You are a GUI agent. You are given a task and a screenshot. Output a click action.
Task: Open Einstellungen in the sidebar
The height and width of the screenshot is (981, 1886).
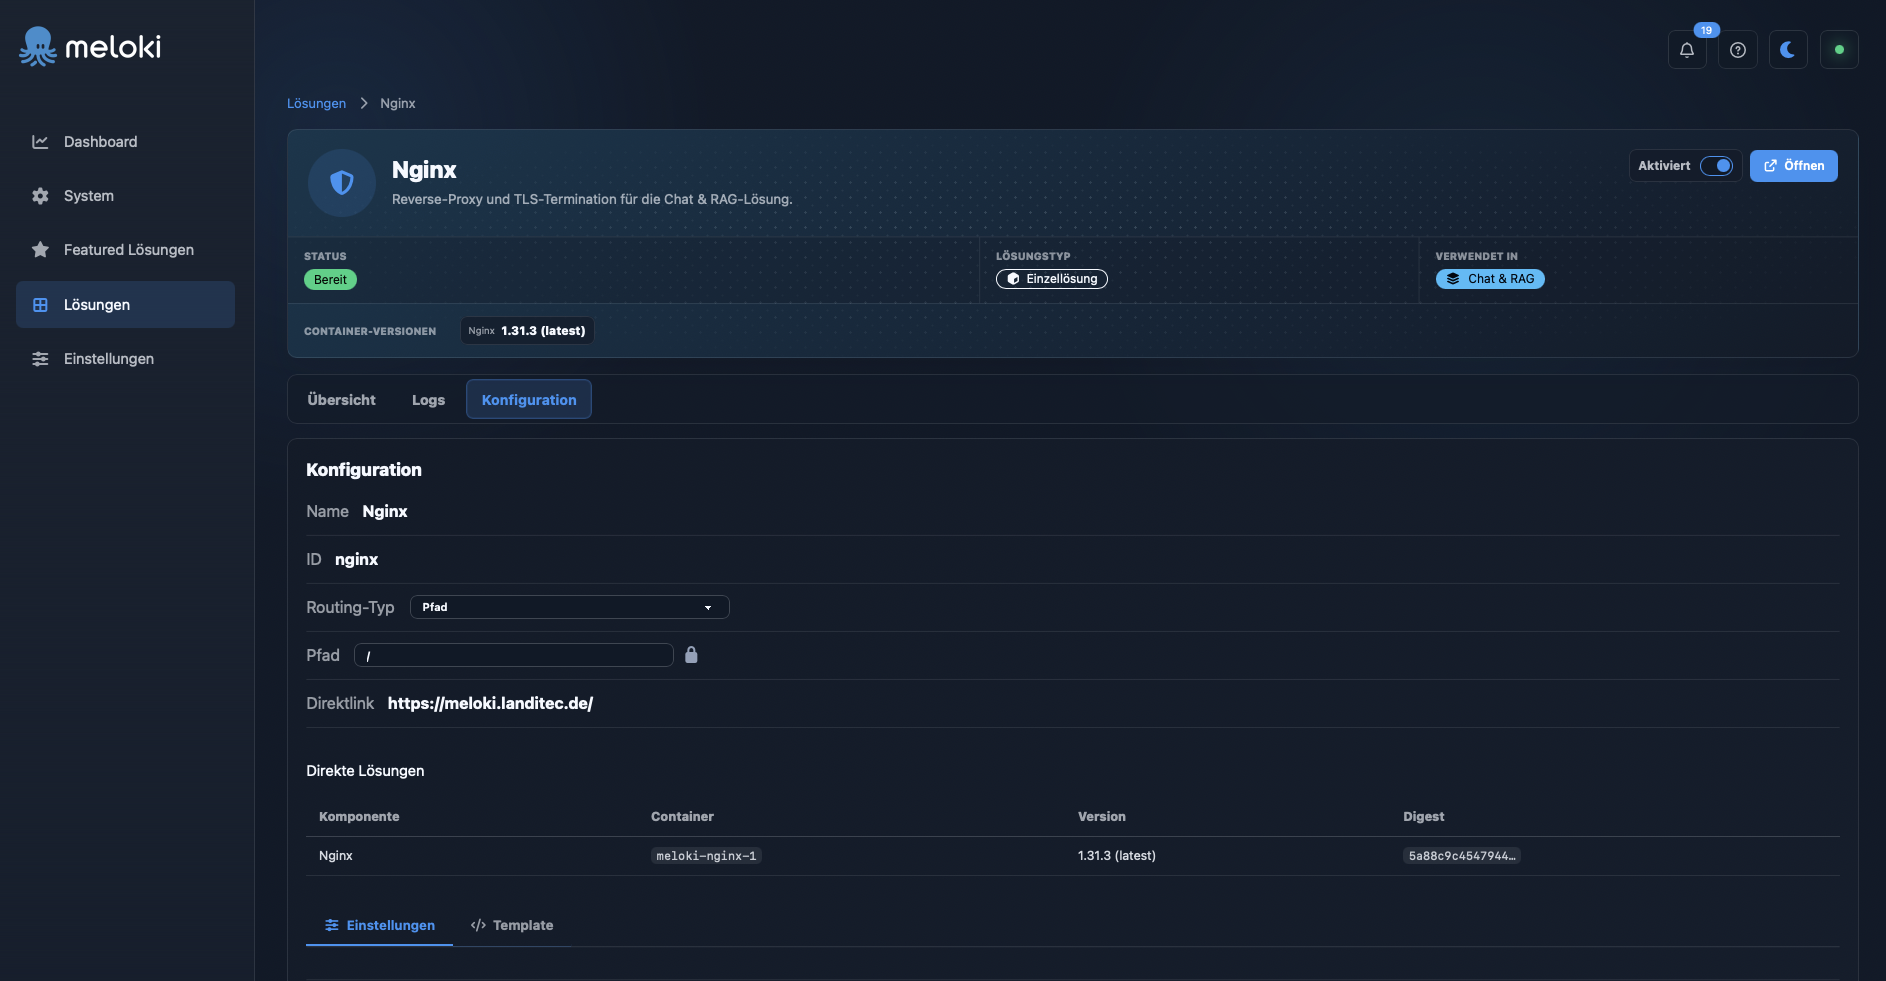[x=125, y=359]
